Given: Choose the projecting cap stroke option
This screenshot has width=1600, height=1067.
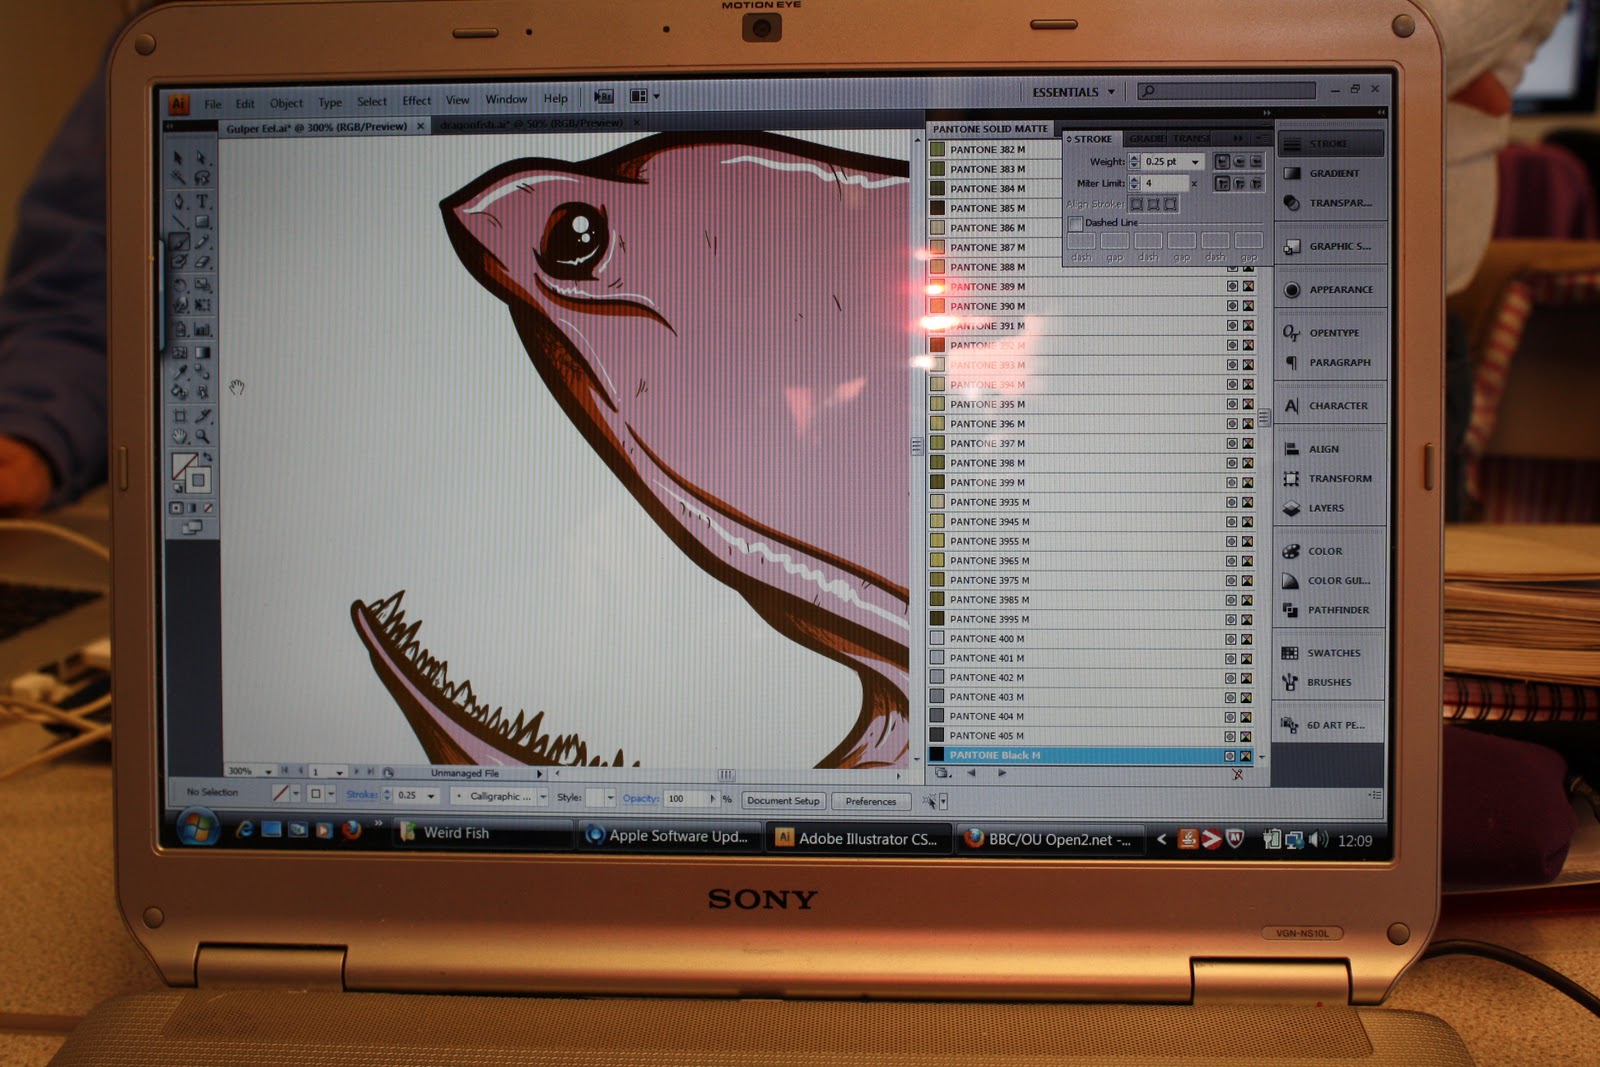Looking at the screenshot, I should [x=1256, y=161].
